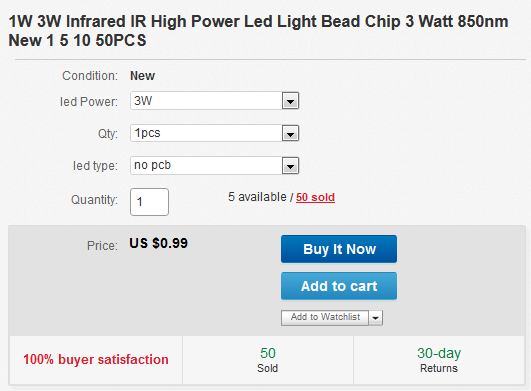Image resolution: width=531 pixels, height=391 pixels.
Task: Expand the Qty 1pcs dropdown arrow
Action: (x=290, y=133)
